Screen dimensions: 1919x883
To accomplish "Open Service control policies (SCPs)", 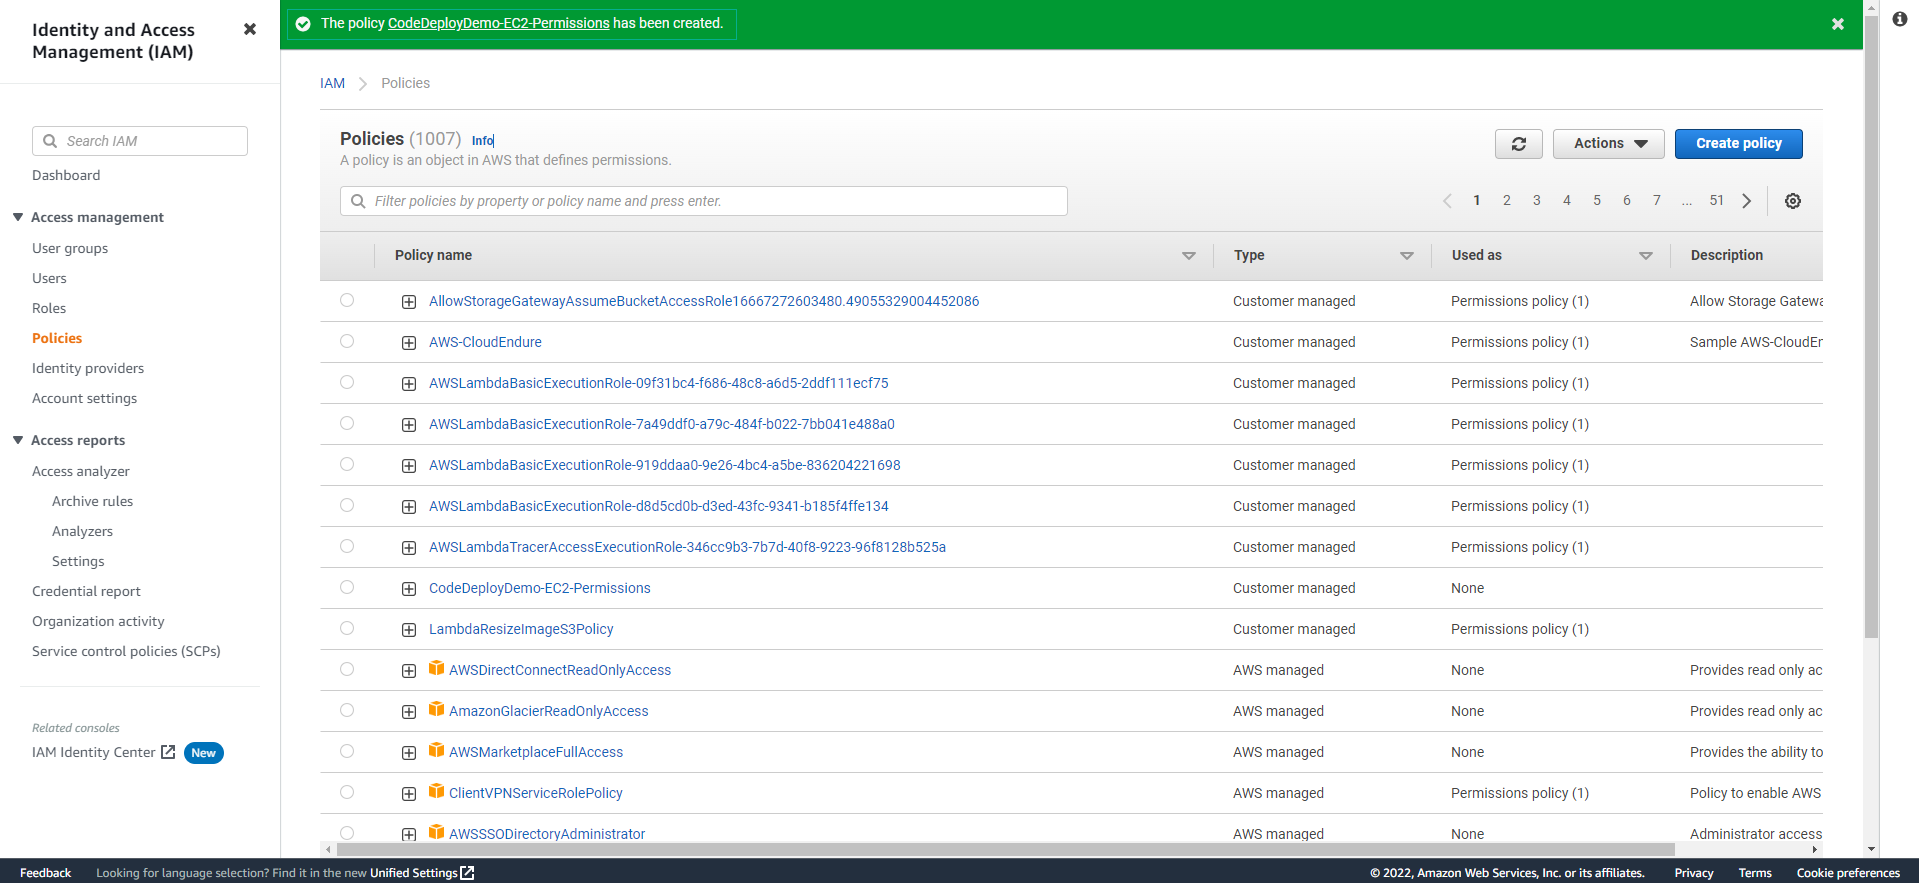I will click(x=126, y=651).
